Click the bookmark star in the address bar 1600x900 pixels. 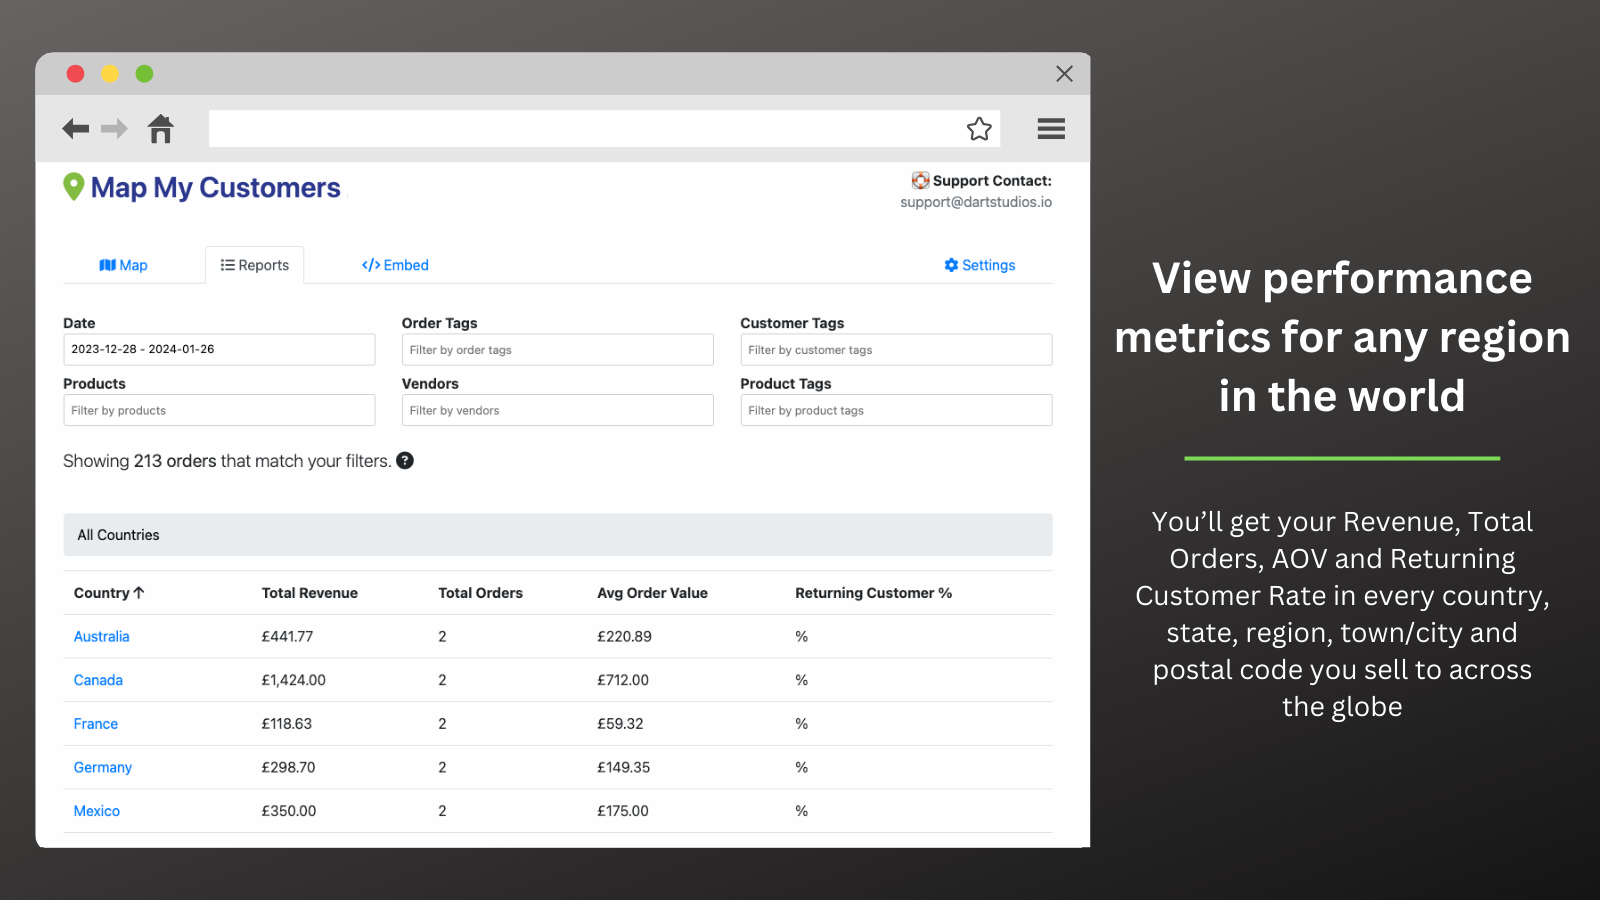979,128
